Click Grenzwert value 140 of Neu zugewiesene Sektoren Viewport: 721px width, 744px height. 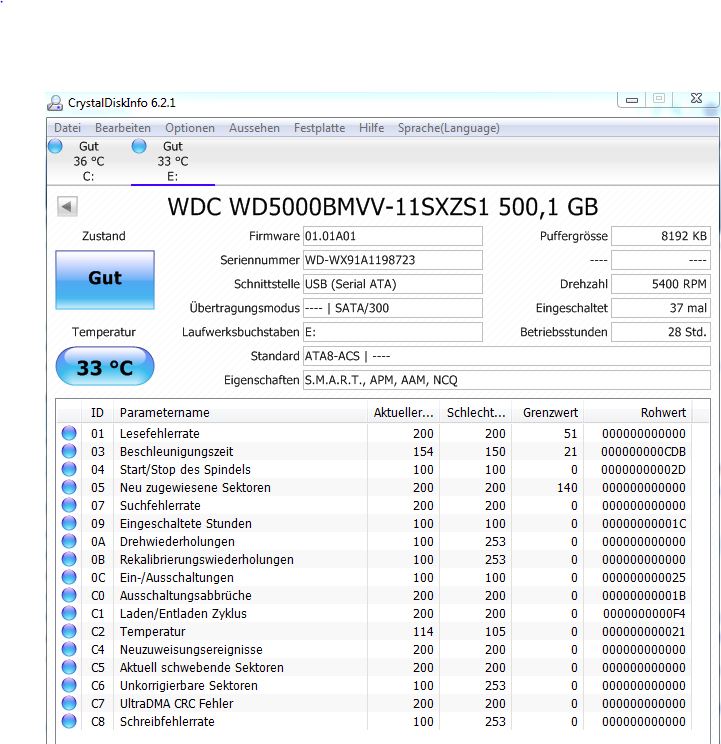point(567,487)
